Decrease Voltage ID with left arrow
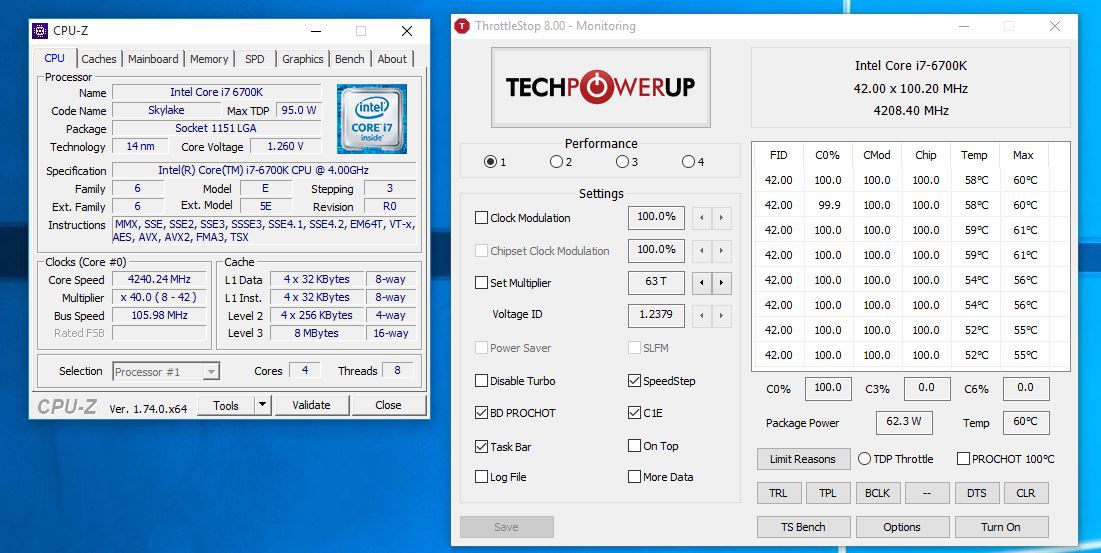The height and width of the screenshot is (553, 1101). (x=702, y=316)
